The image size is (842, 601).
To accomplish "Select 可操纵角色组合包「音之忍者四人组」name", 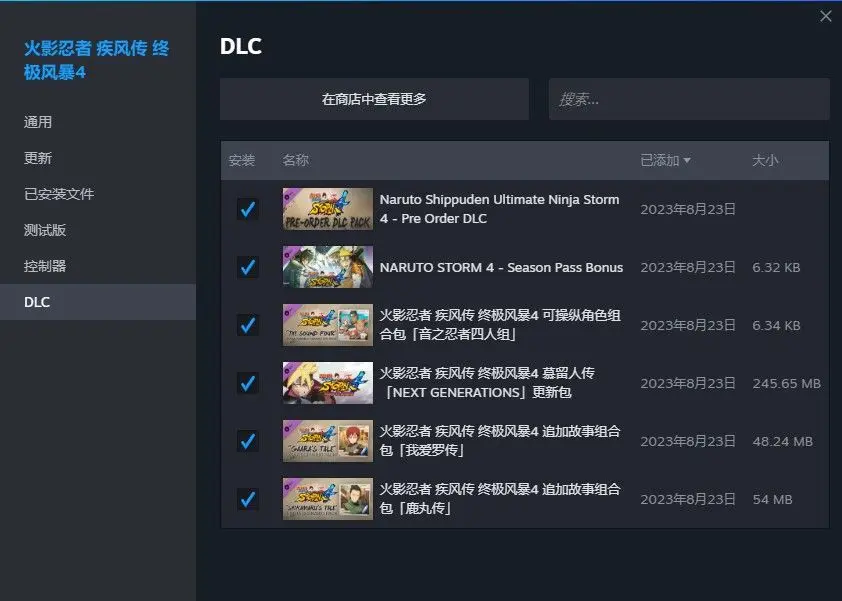I will click(x=500, y=325).
